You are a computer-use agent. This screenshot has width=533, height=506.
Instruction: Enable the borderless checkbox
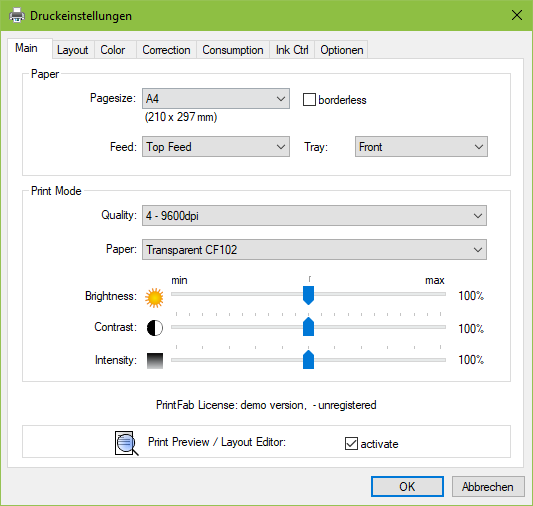click(309, 100)
